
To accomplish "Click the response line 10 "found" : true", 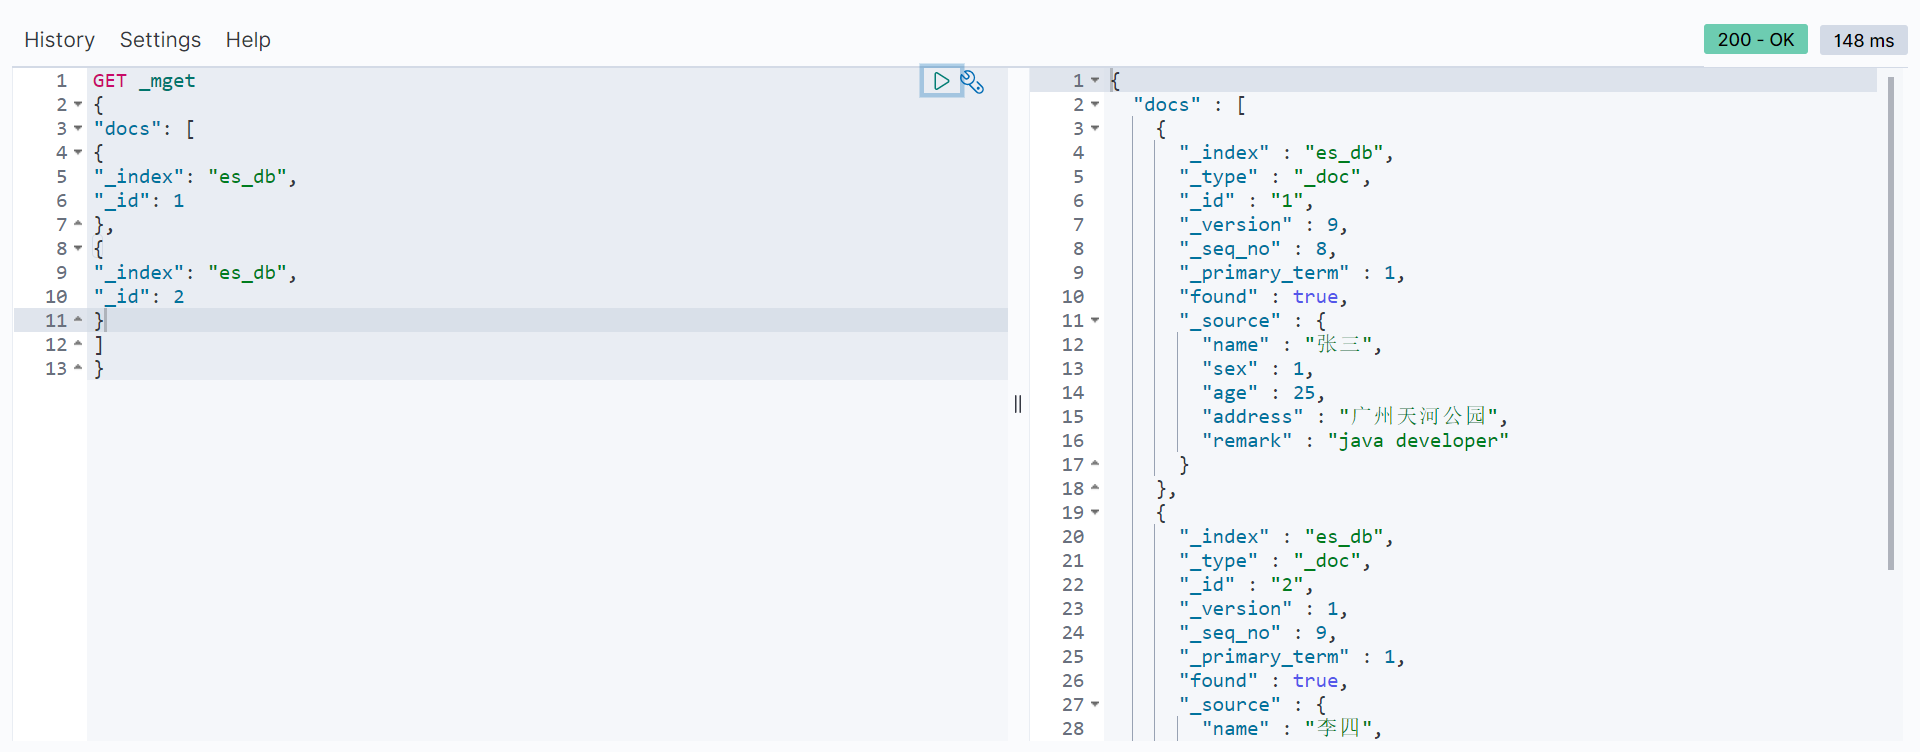I will pyautogui.click(x=1263, y=297).
